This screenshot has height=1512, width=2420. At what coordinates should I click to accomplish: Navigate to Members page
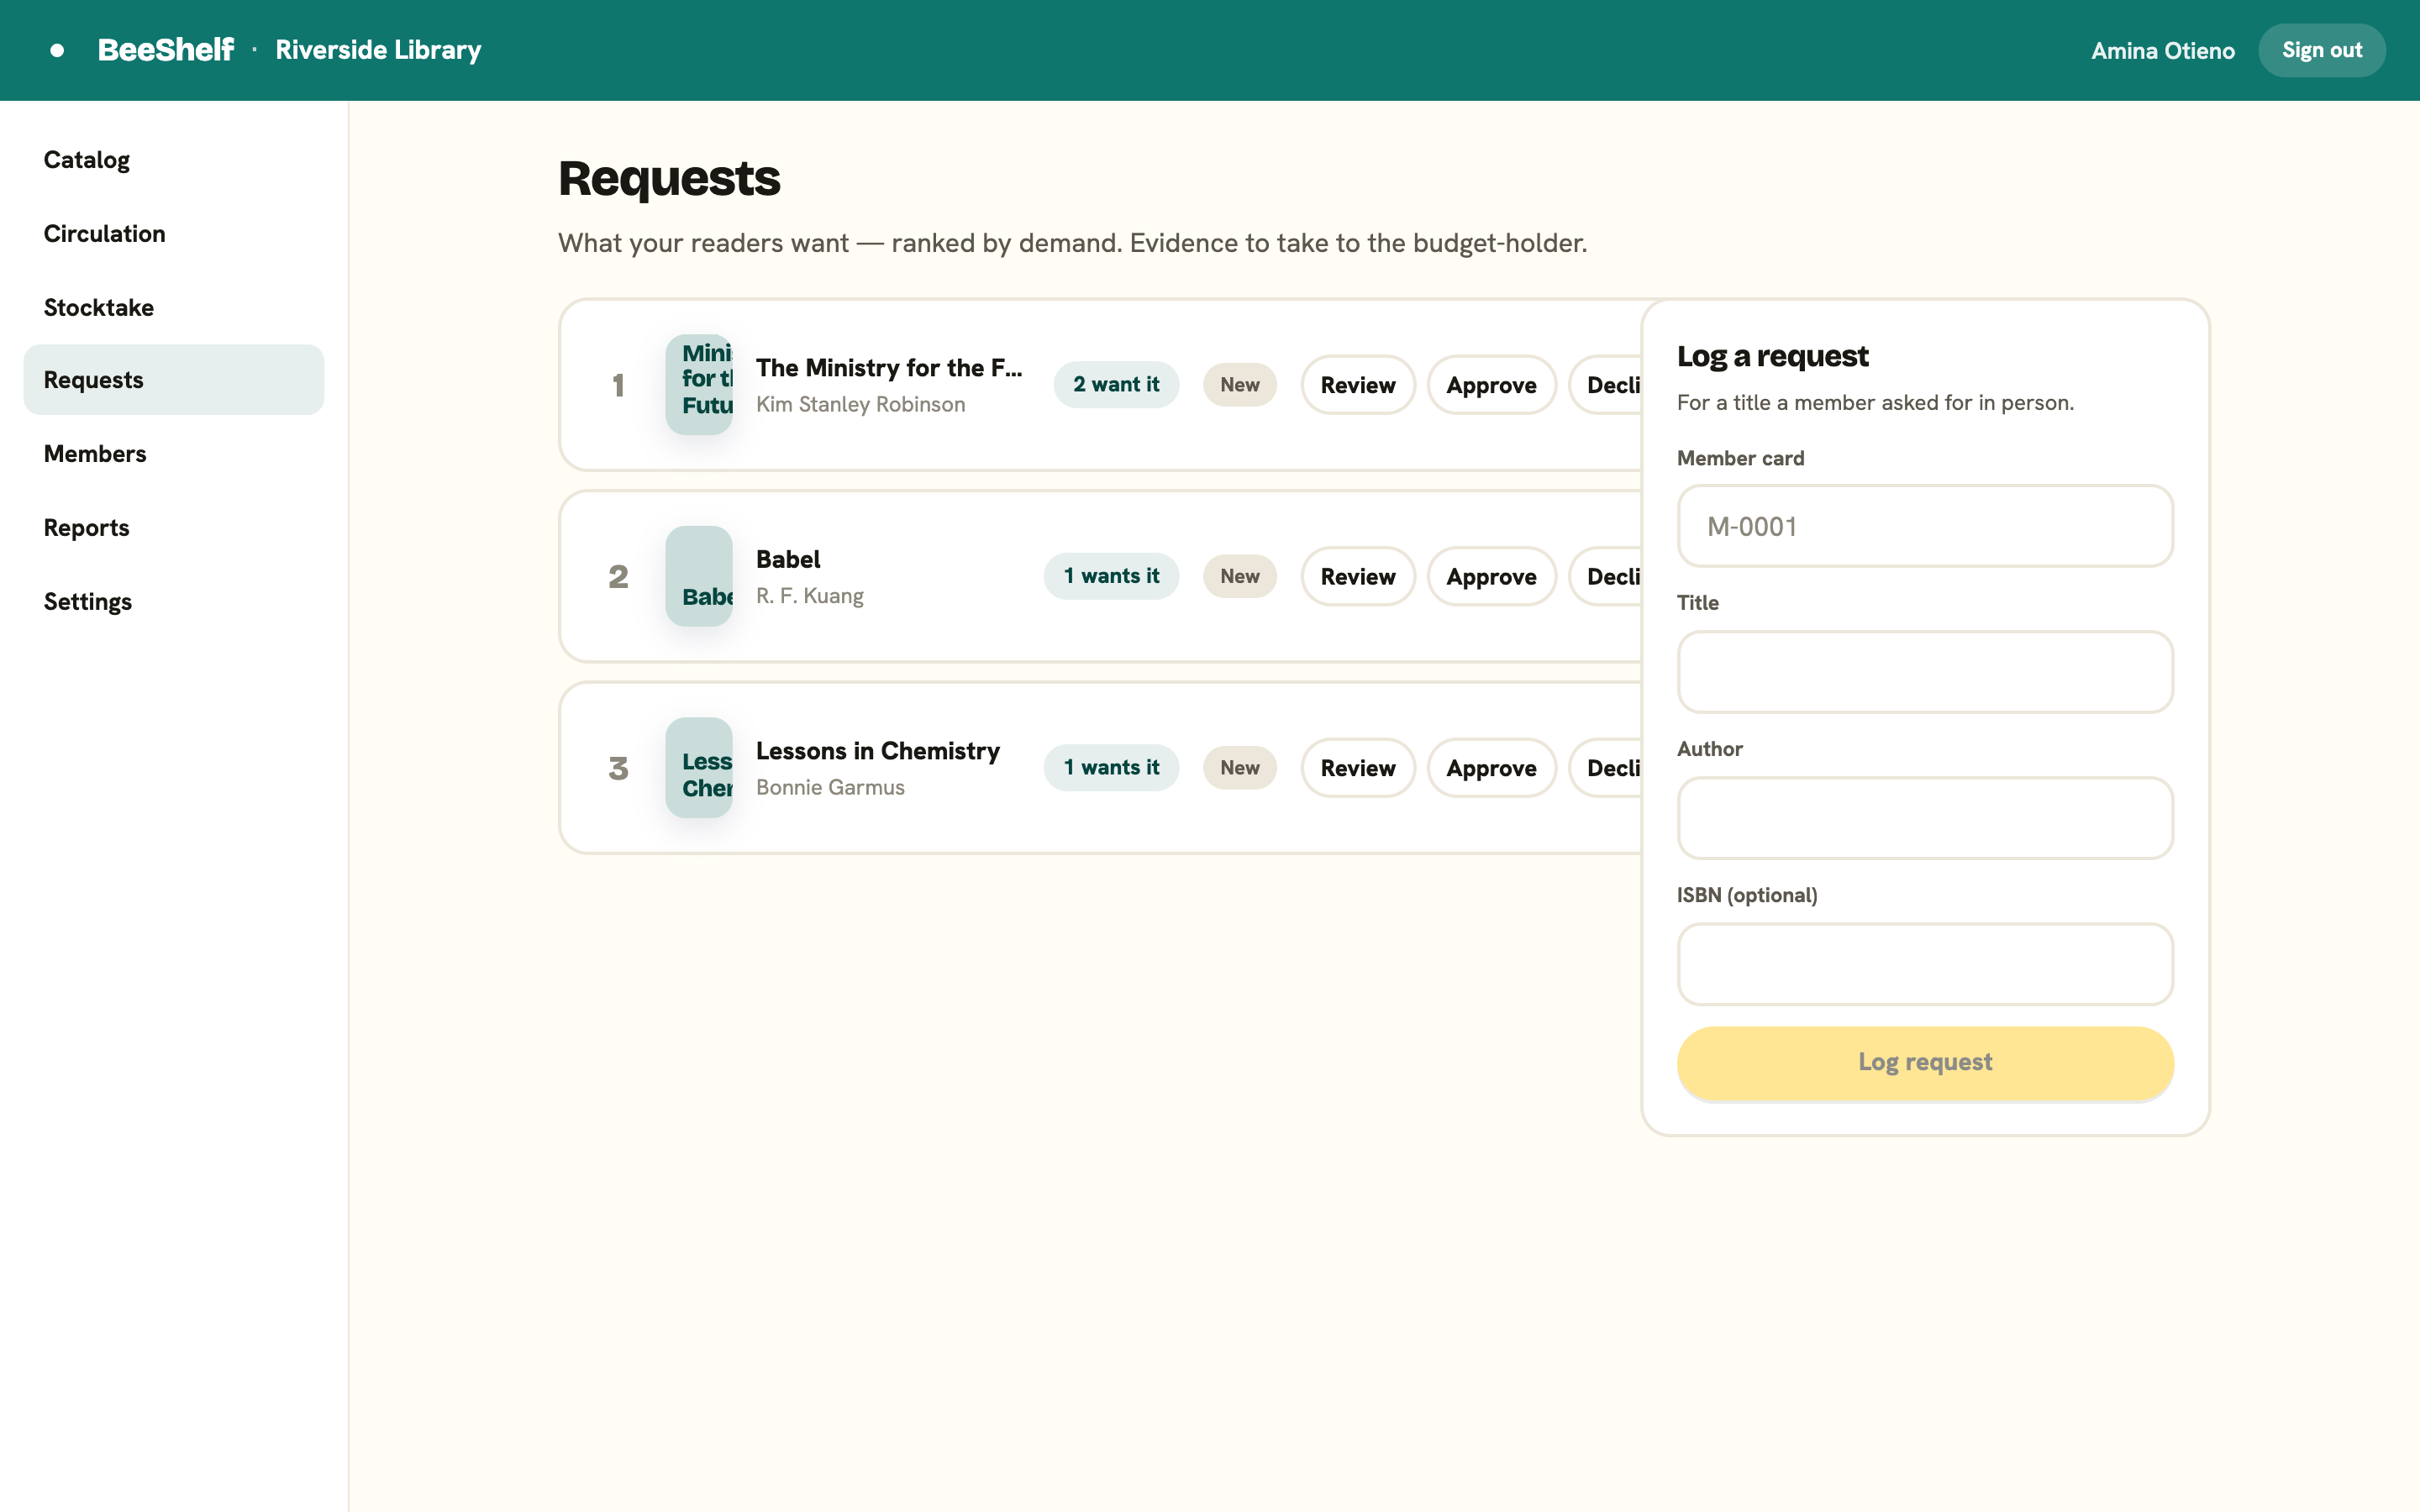174,454
